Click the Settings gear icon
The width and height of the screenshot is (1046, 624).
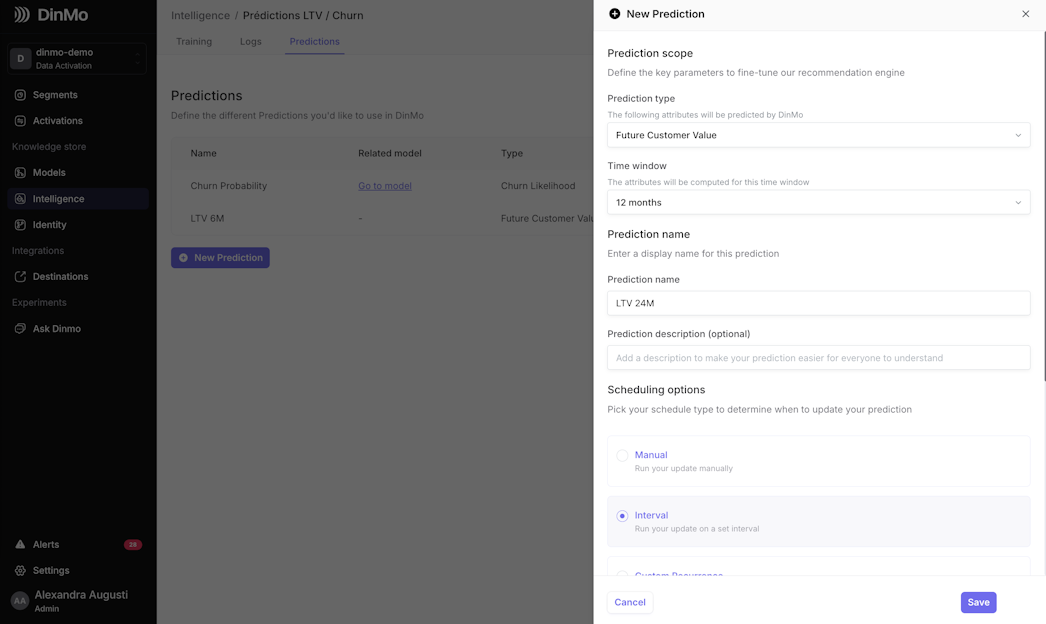click(x=21, y=571)
